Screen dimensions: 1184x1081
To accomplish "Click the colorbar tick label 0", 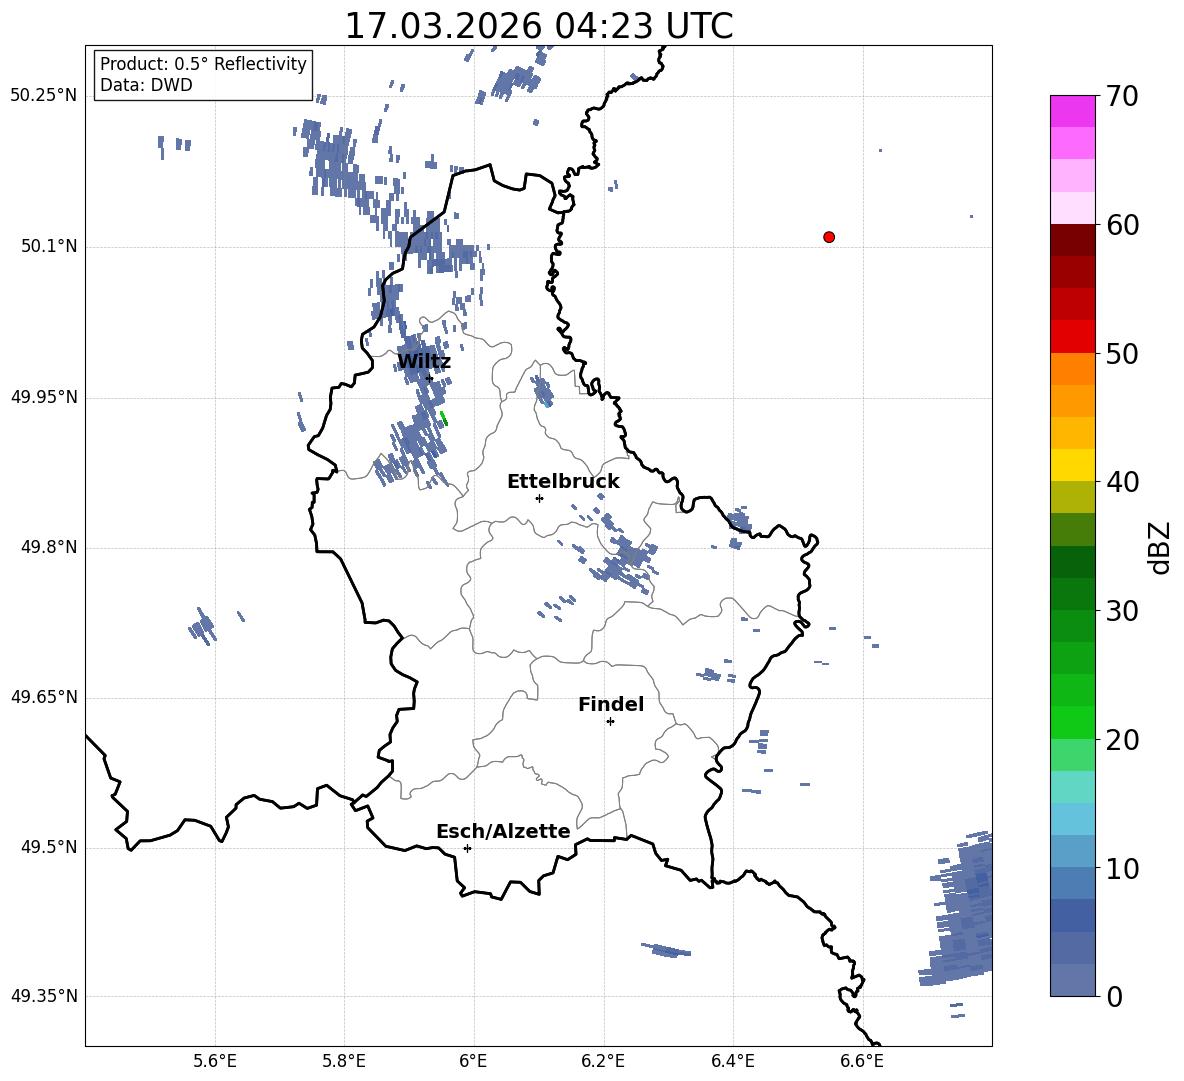I will click(x=1114, y=997).
